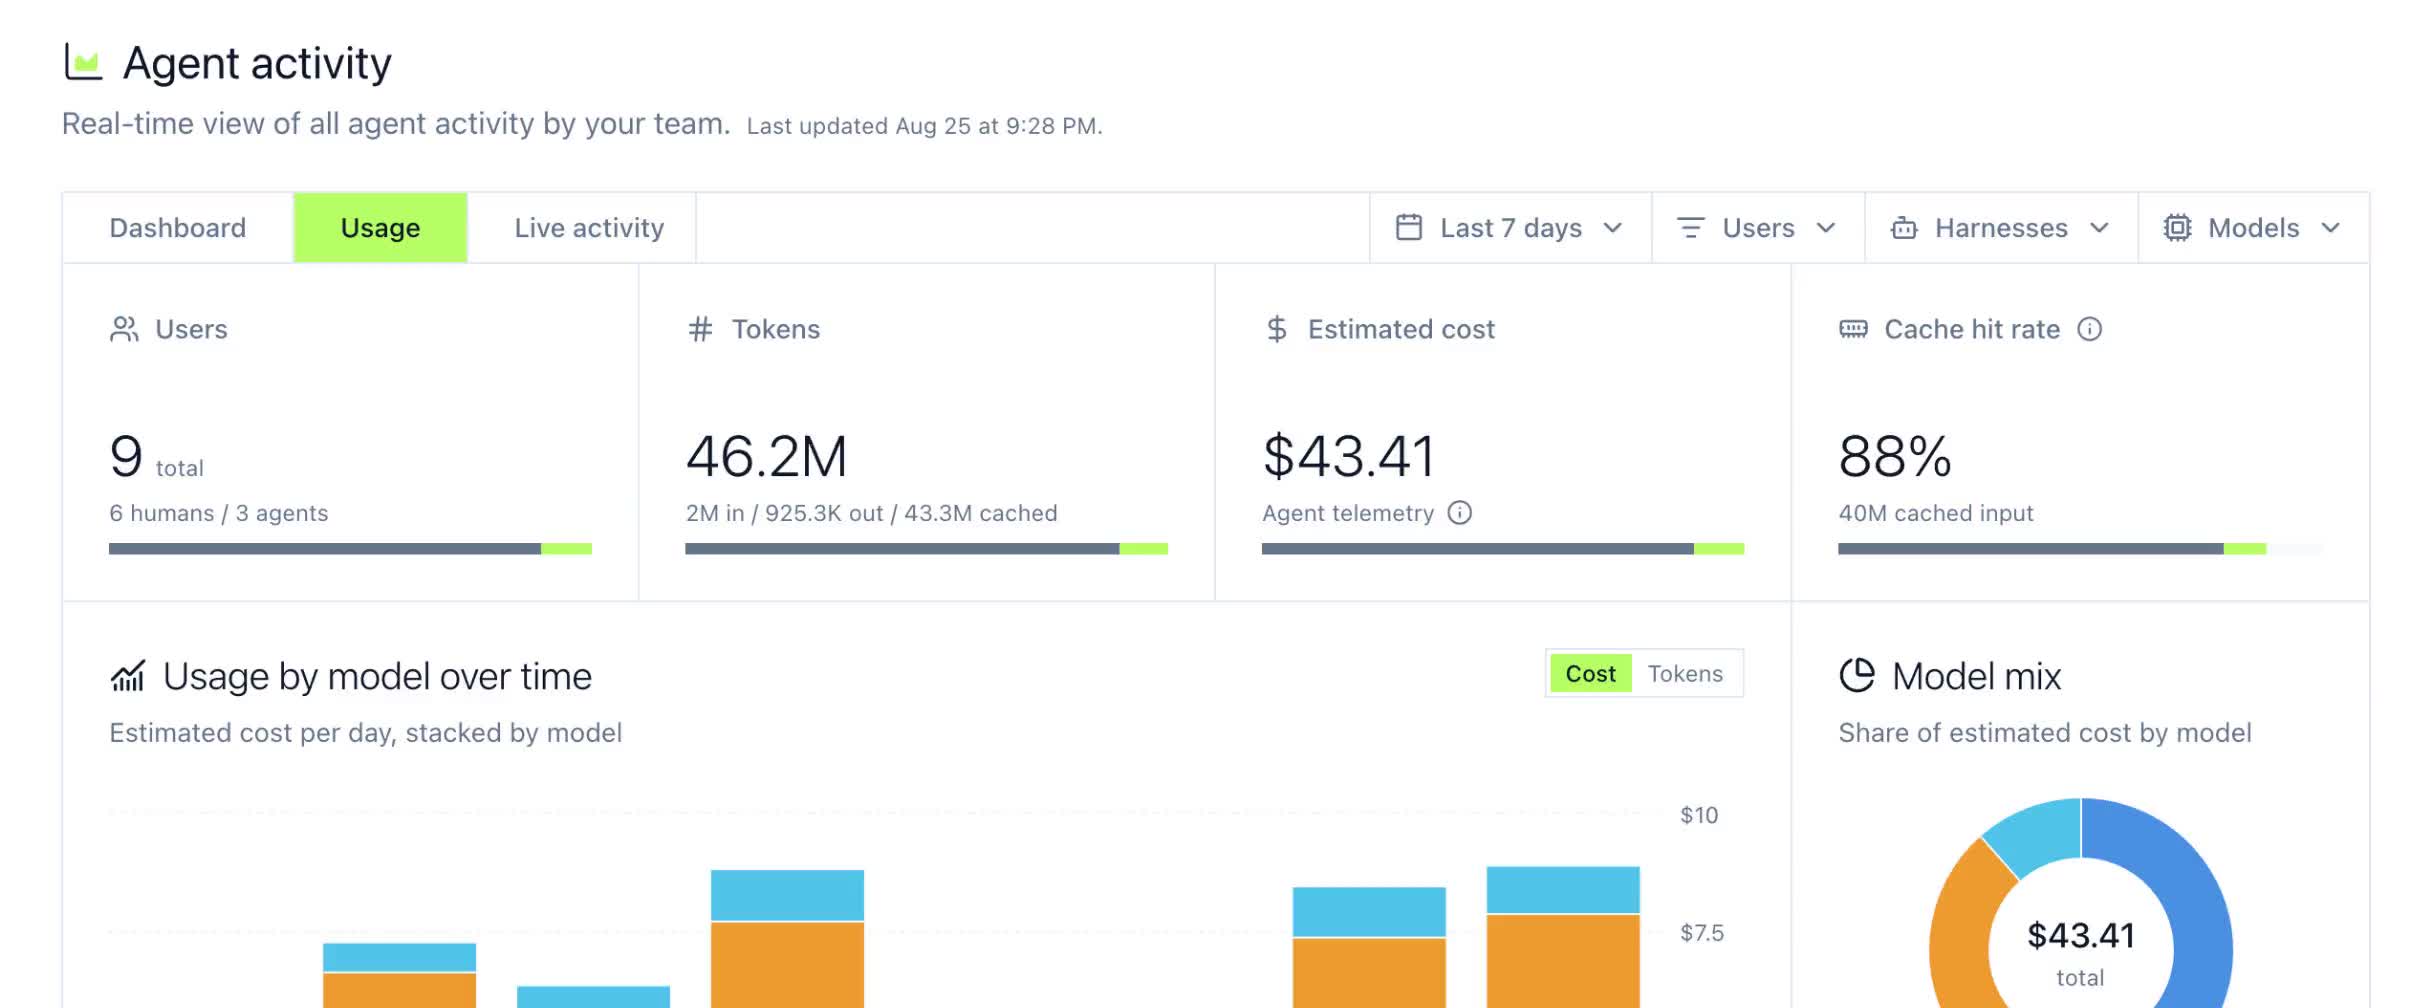Click the Tokens breakdown progress bar

point(926,549)
